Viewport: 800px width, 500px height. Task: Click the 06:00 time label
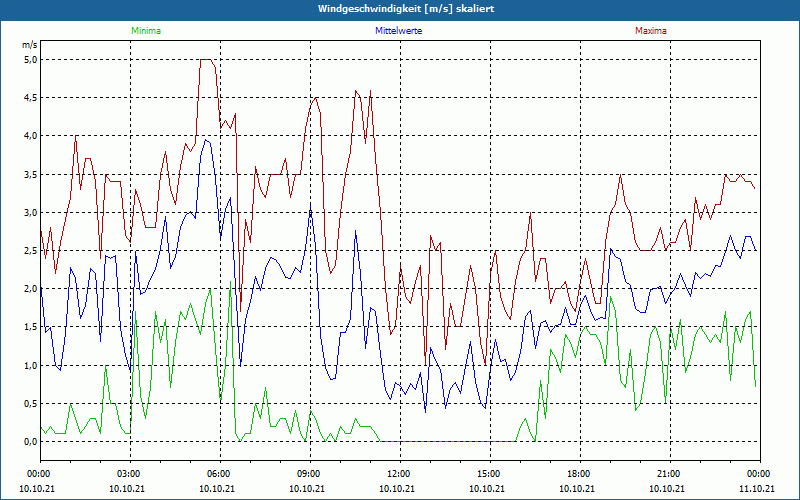click(x=217, y=474)
